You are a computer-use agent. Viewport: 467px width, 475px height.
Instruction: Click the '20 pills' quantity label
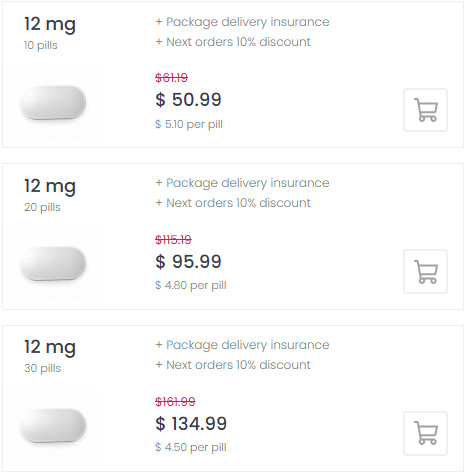tap(42, 207)
